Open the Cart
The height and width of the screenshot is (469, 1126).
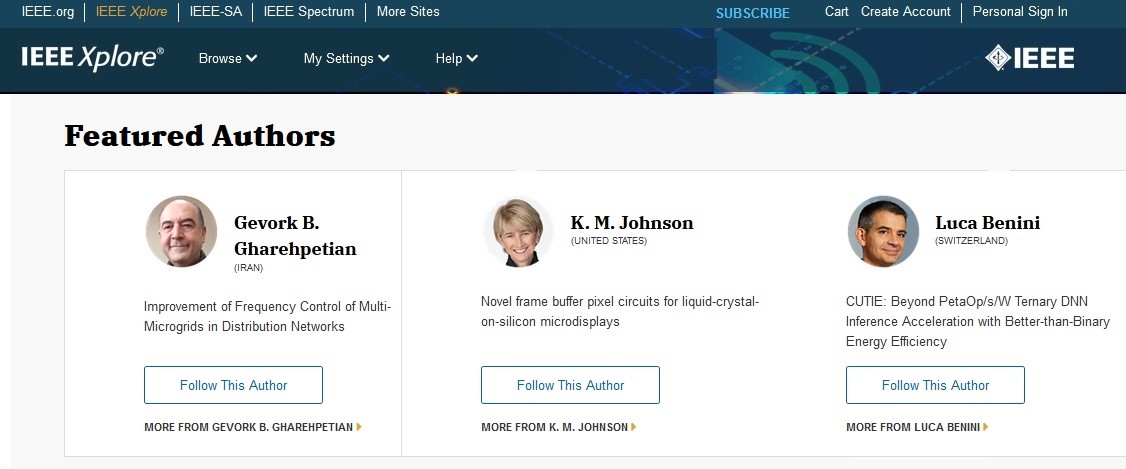(x=836, y=12)
